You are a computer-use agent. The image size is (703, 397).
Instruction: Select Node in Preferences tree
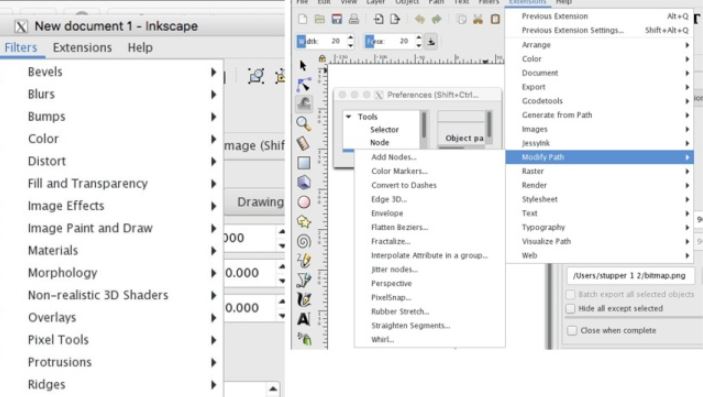pos(379,143)
